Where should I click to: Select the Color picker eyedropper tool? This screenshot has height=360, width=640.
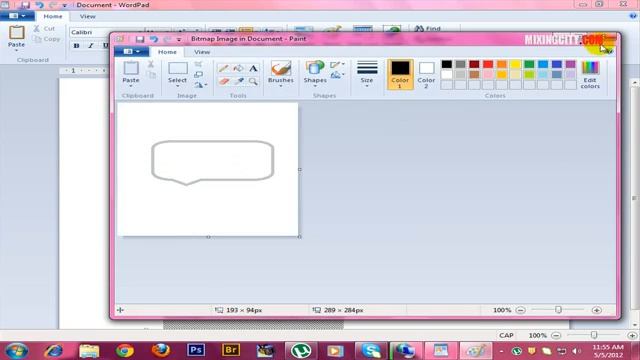coord(238,82)
